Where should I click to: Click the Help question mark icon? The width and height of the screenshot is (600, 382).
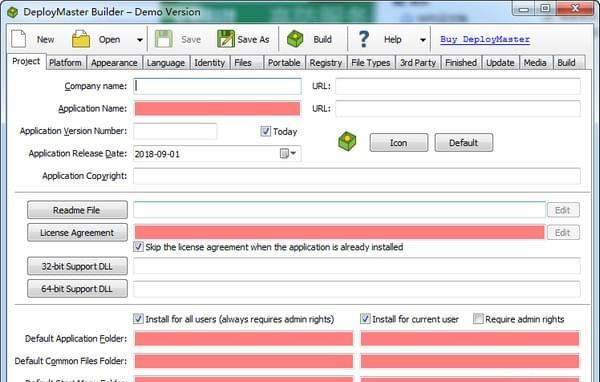coord(364,39)
